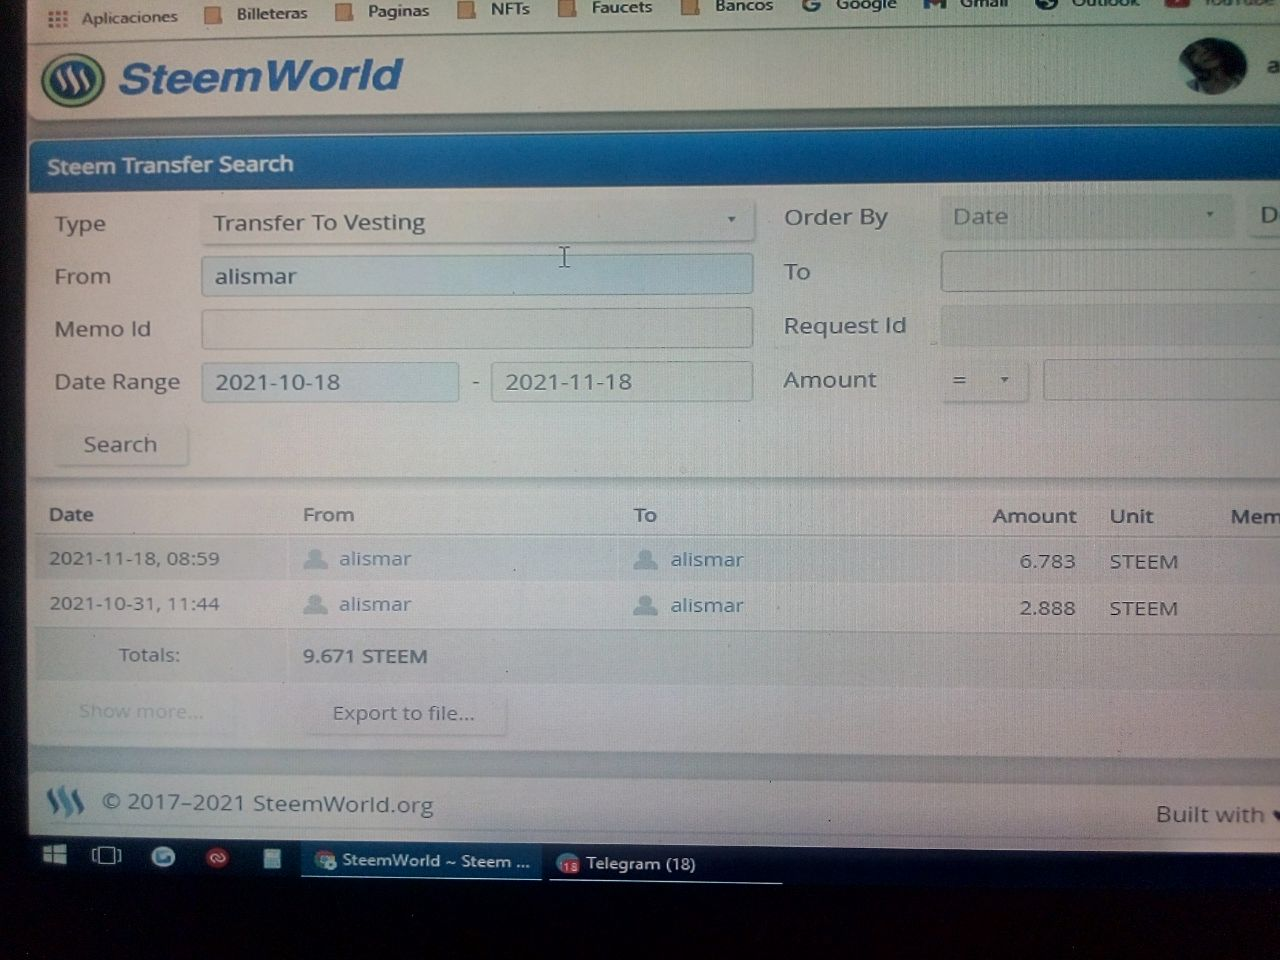1280x960 pixels.
Task: Open the red round taskbar icon
Action: [x=217, y=858]
